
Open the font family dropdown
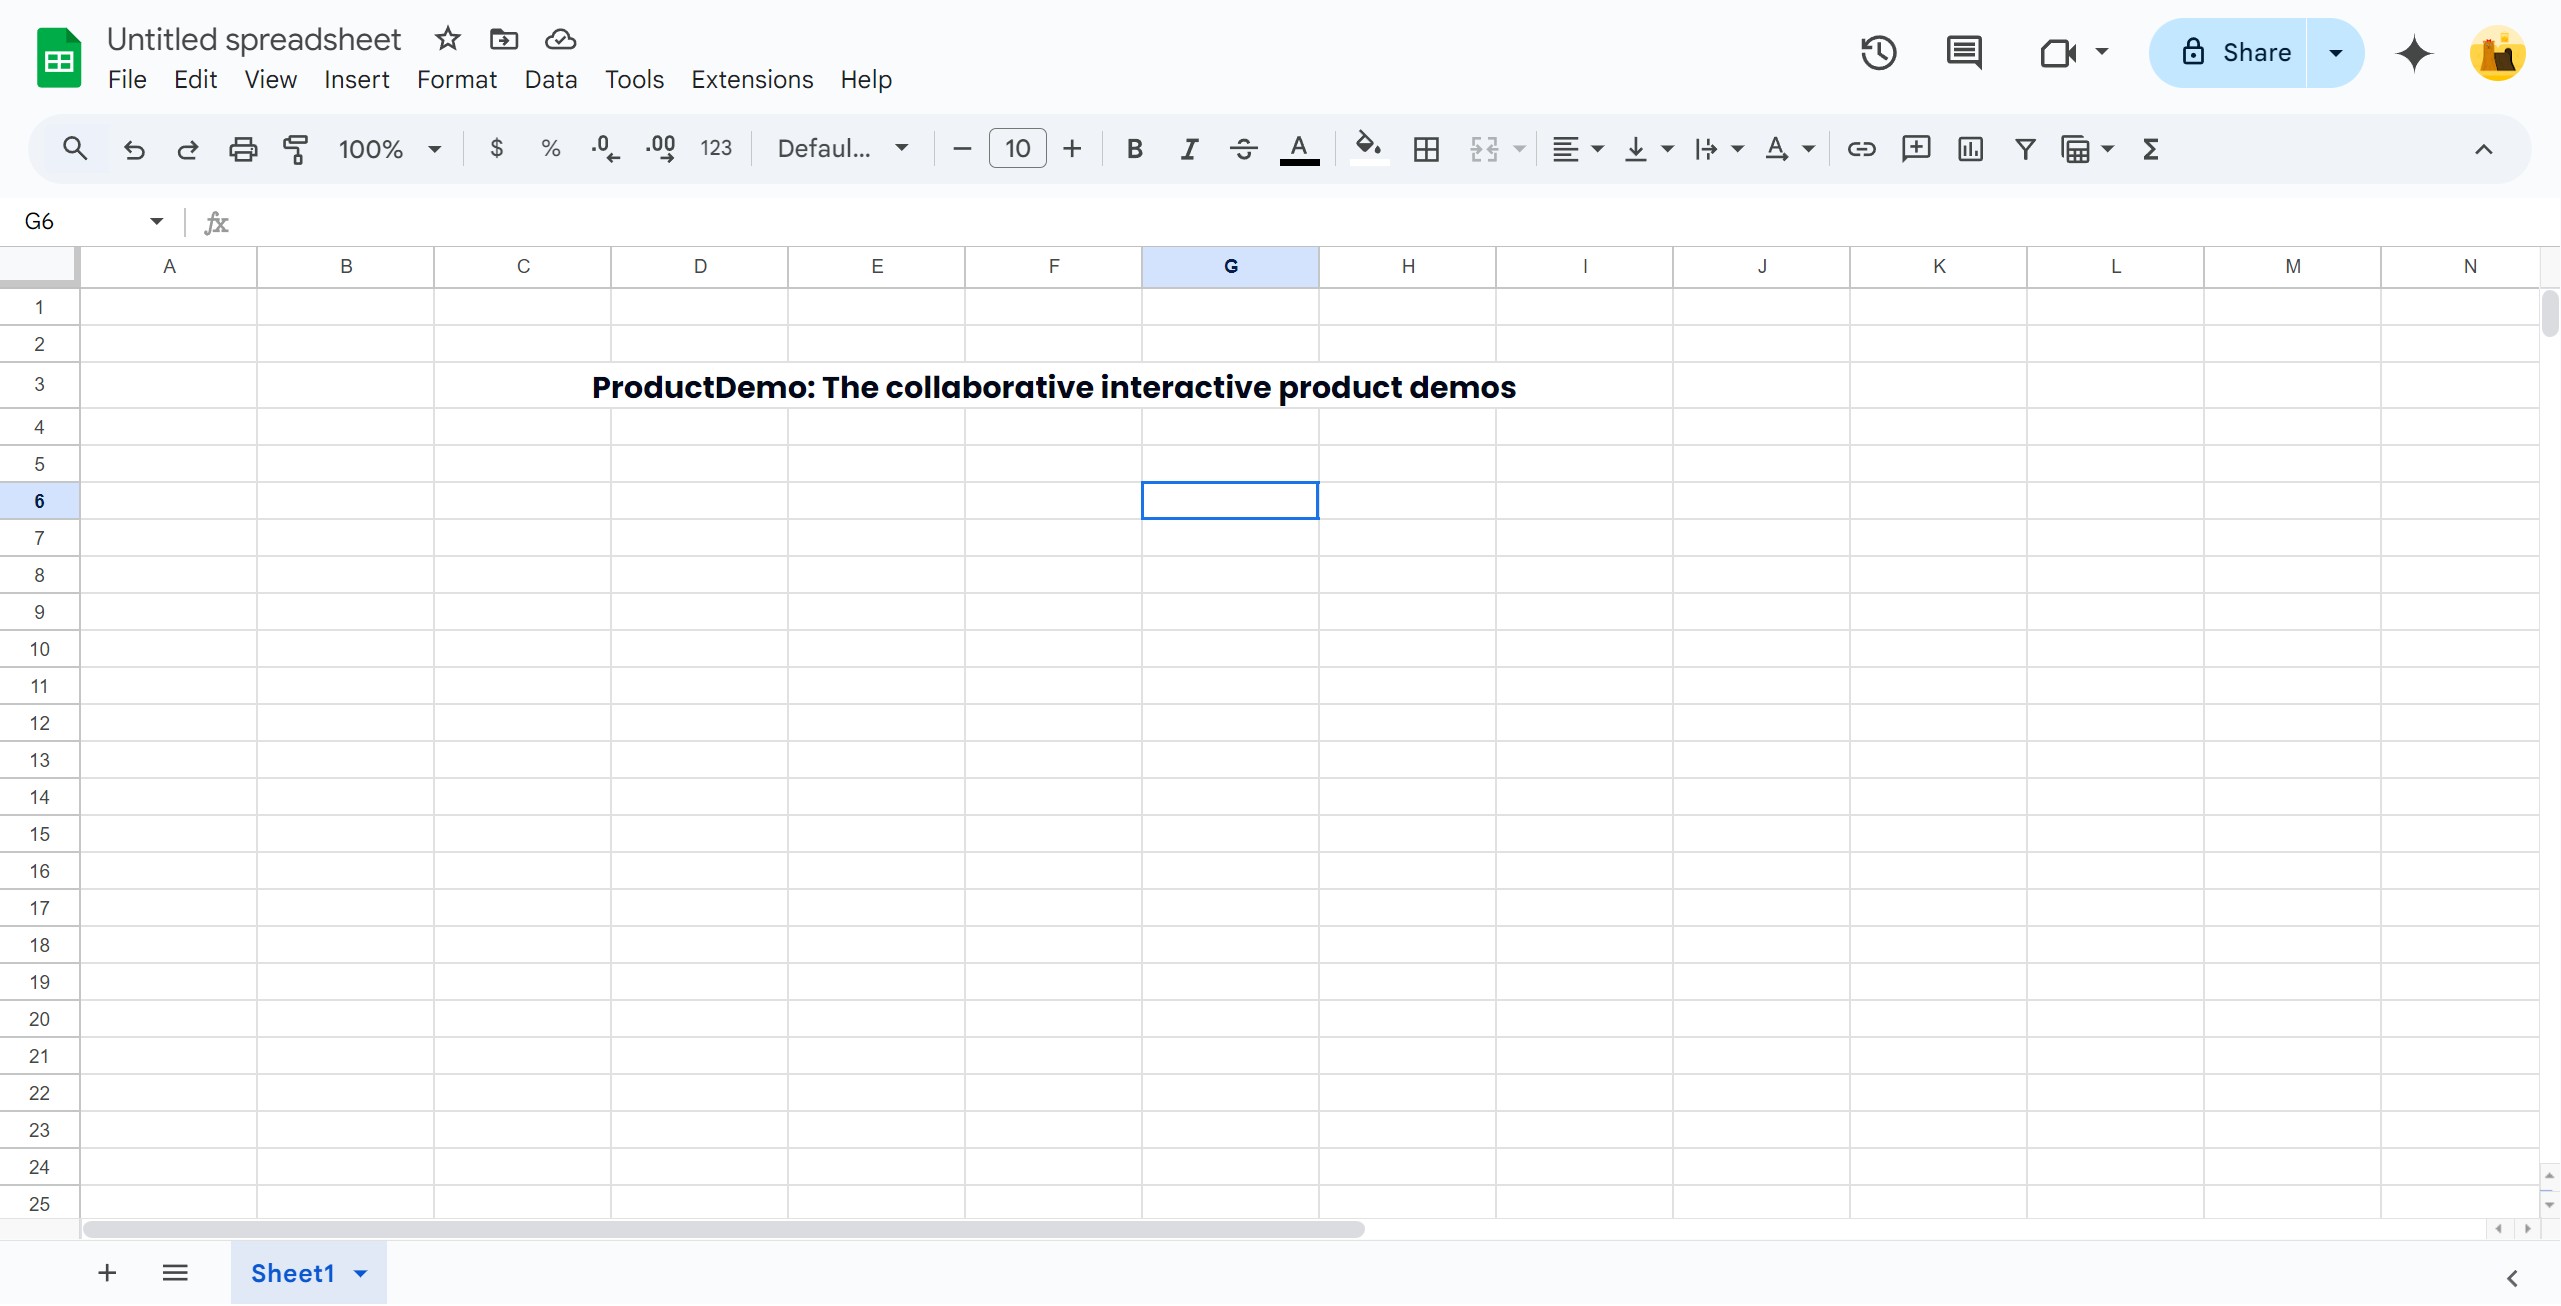click(x=843, y=149)
